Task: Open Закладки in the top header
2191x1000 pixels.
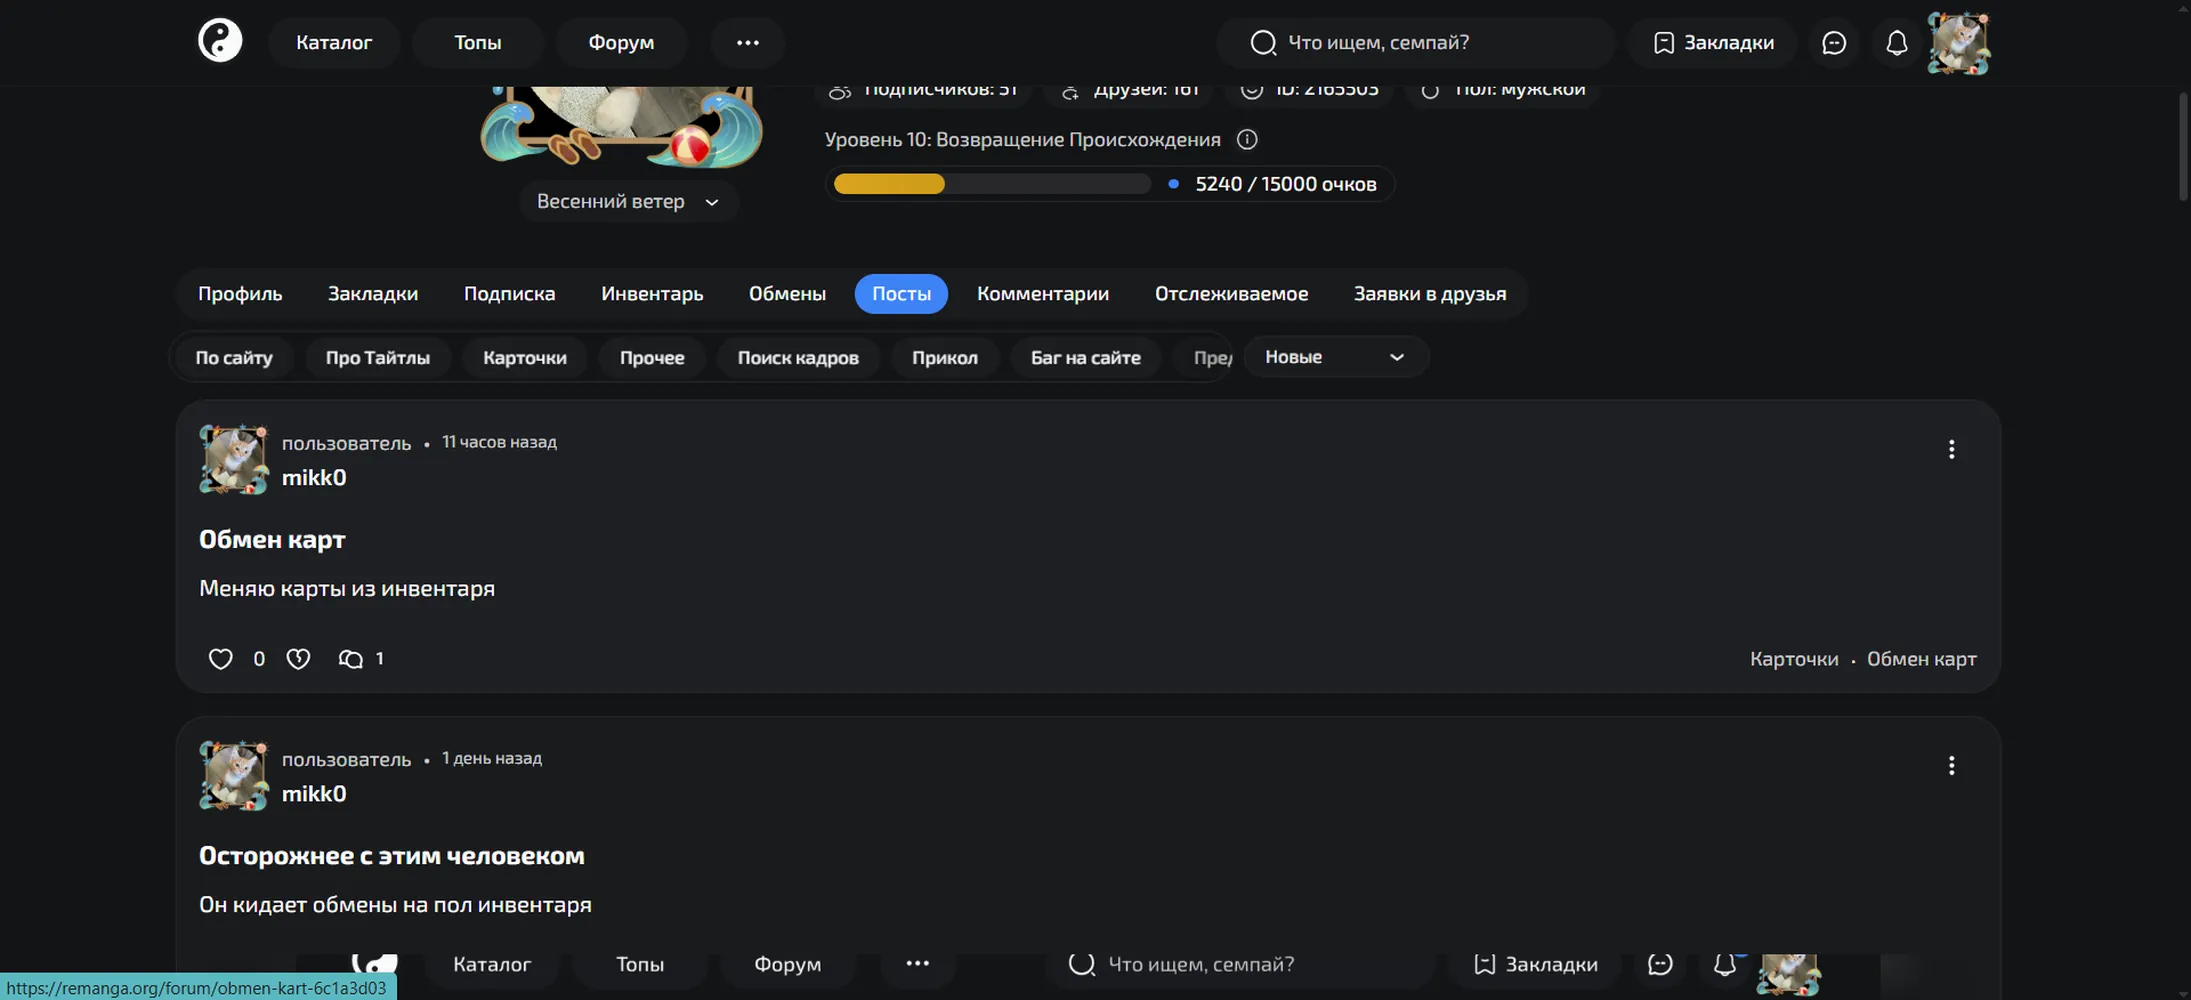Action: click(x=1713, y=42)
